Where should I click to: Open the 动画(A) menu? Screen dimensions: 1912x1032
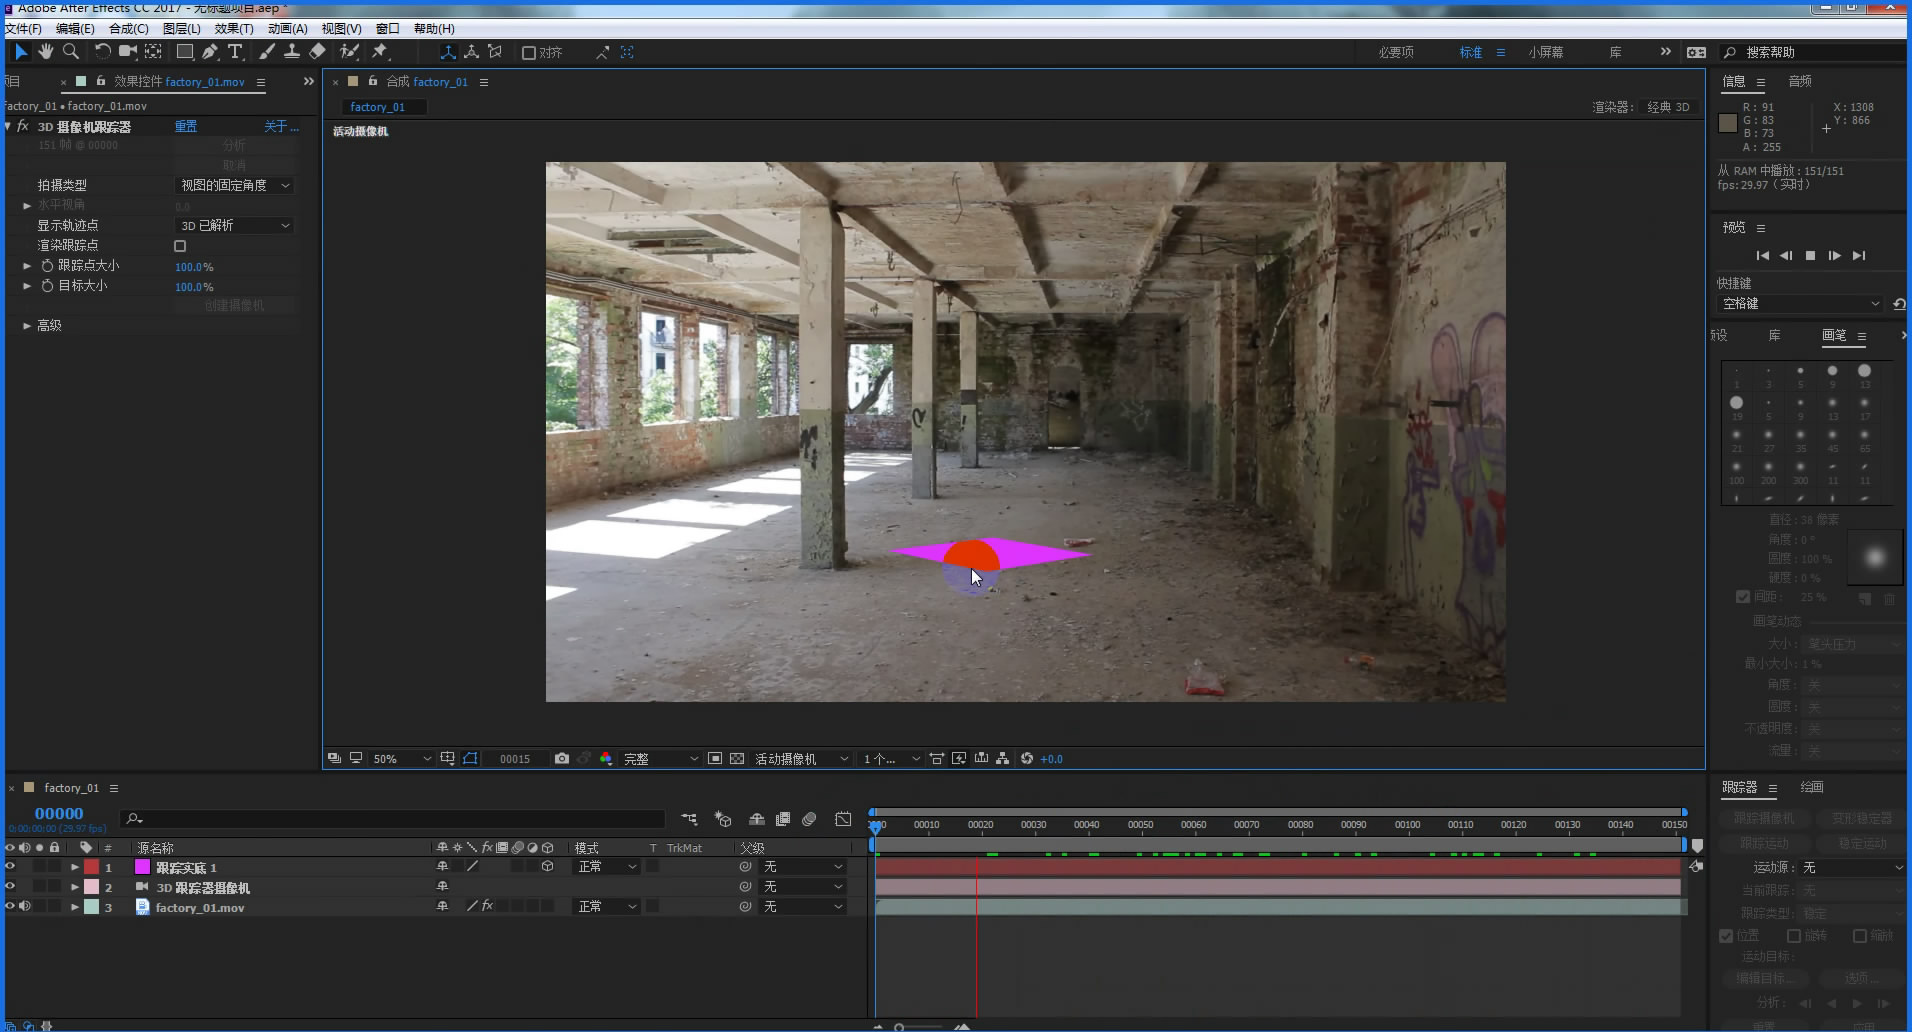point(288,29)
